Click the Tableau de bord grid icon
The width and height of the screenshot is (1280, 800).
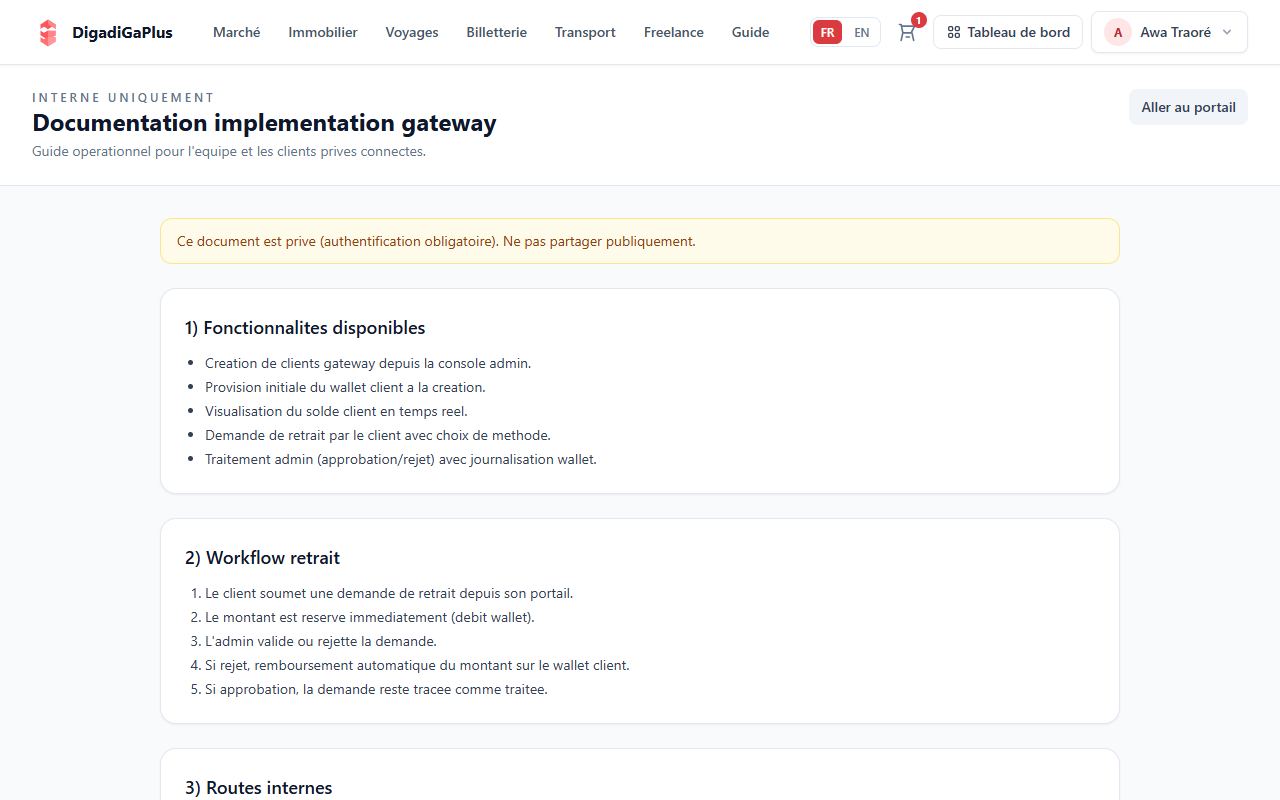[x=954, y=32]
